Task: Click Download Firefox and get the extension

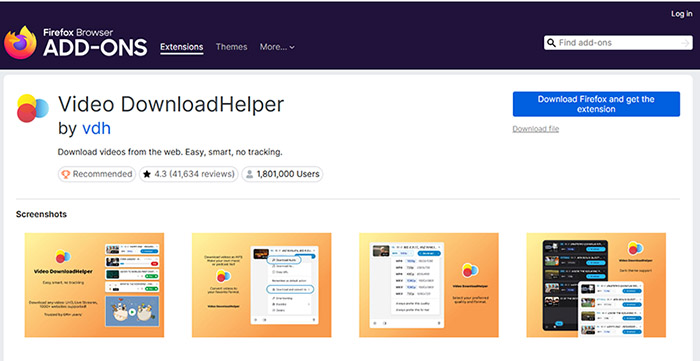Action: coord(596,104)
